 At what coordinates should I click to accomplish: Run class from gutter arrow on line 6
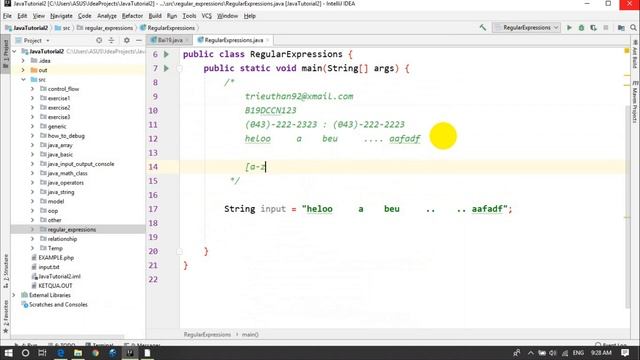click(166, 54)
